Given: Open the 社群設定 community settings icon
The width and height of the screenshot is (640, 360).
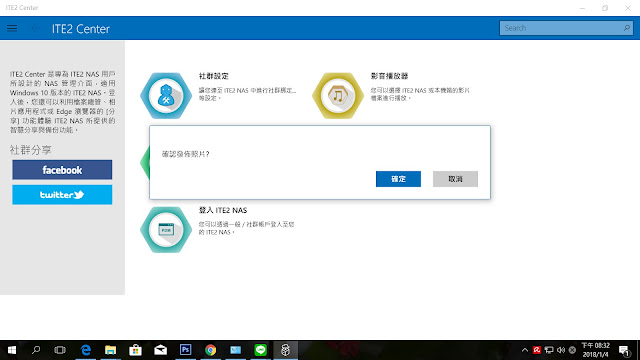Looking at the screenshot, I should [x=166, y=96].
